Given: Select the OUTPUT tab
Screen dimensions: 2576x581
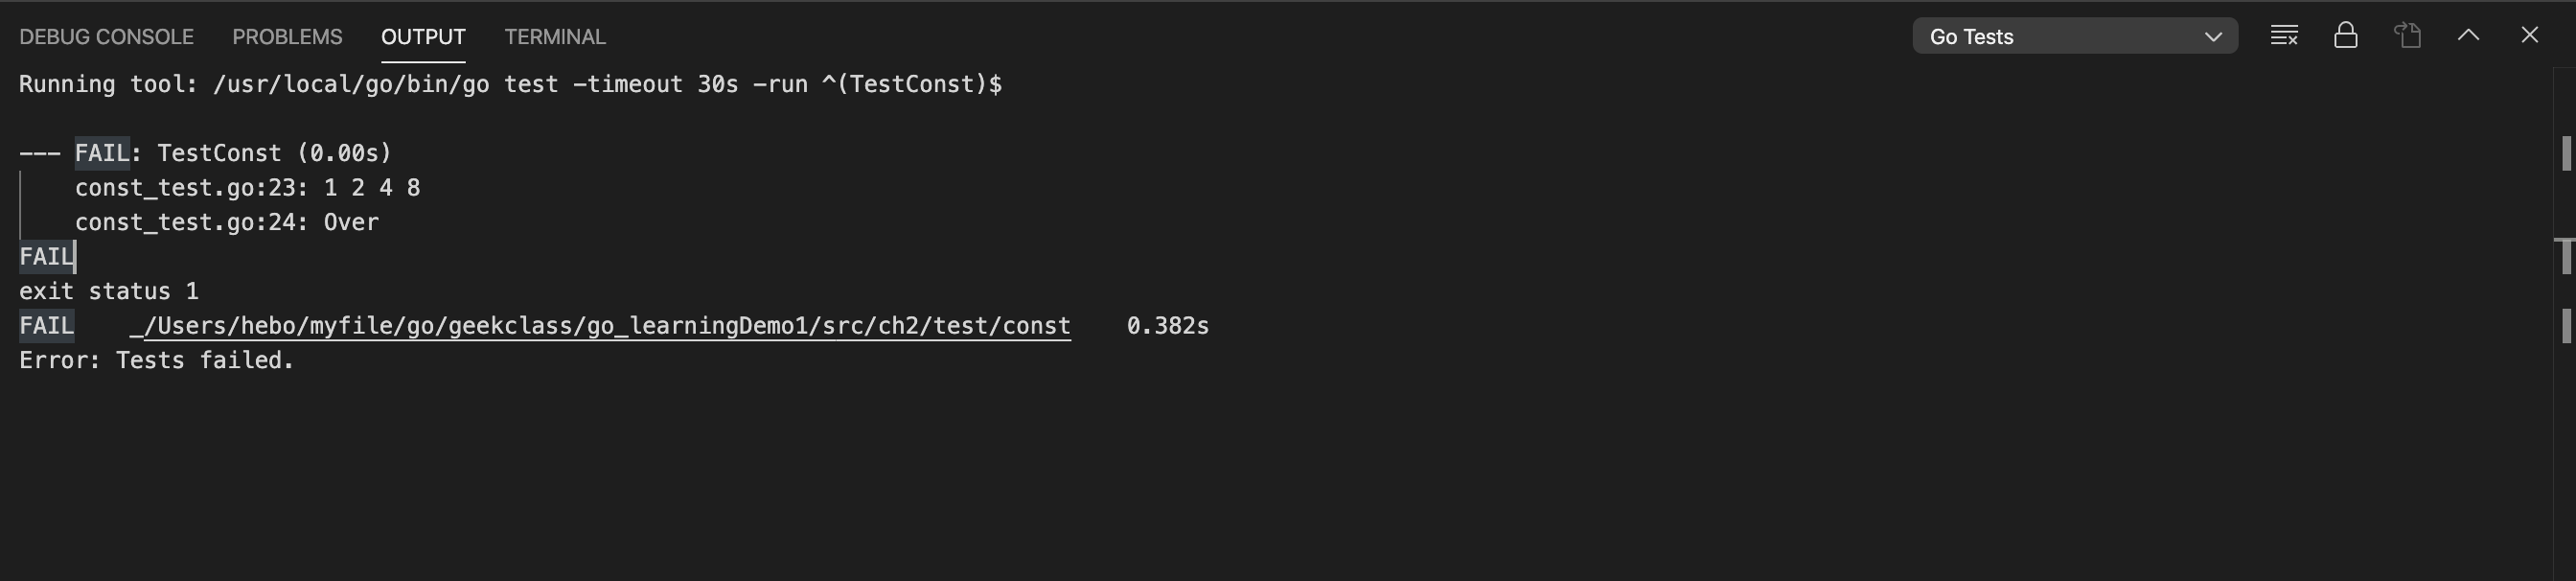Looking at the screenshot, I should pyautogui.click(x=423, y=37).
